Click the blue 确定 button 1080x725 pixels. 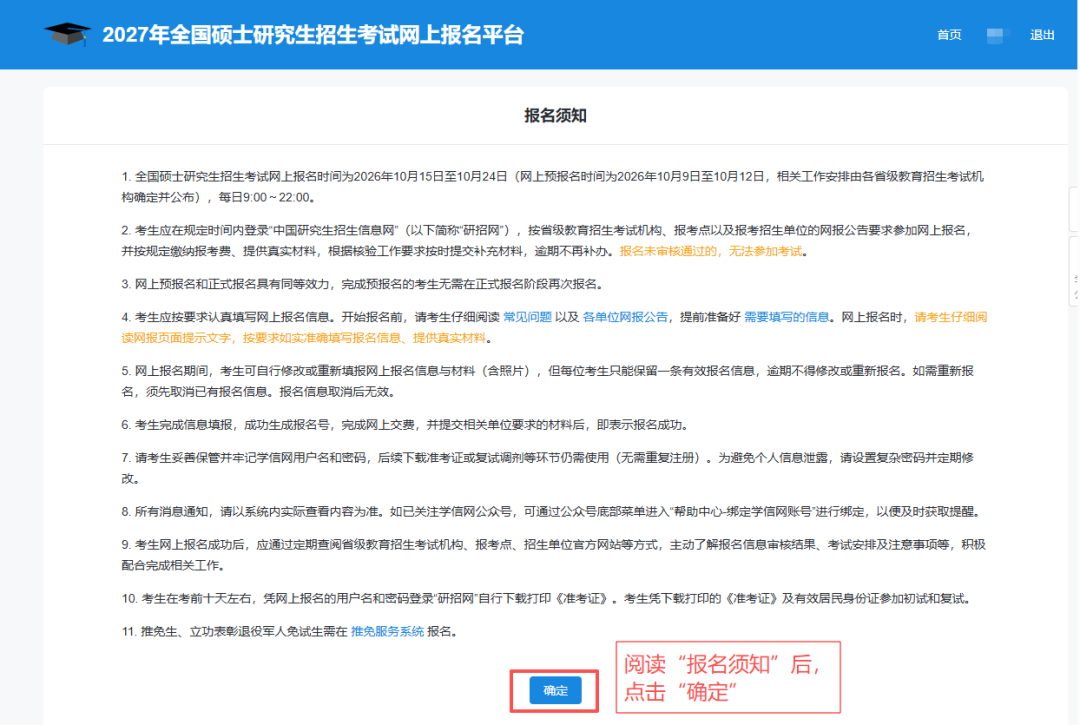[x=555, y=691]
